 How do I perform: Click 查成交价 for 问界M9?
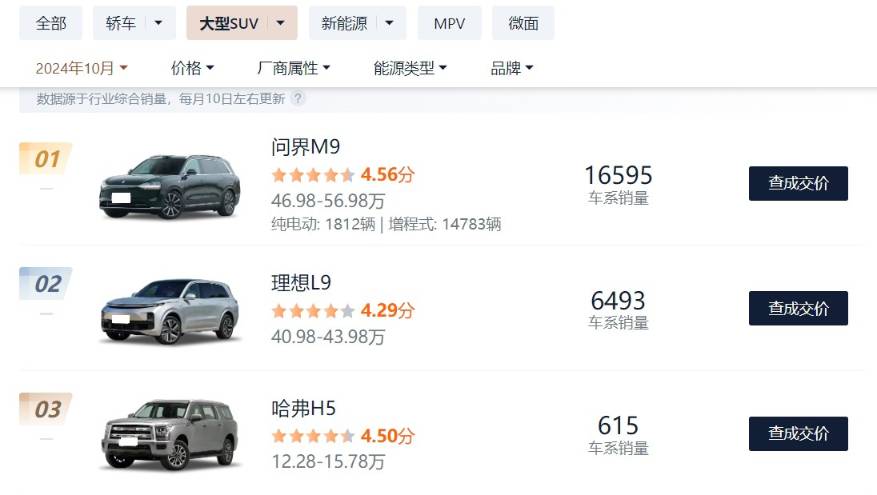click(798, 183)
